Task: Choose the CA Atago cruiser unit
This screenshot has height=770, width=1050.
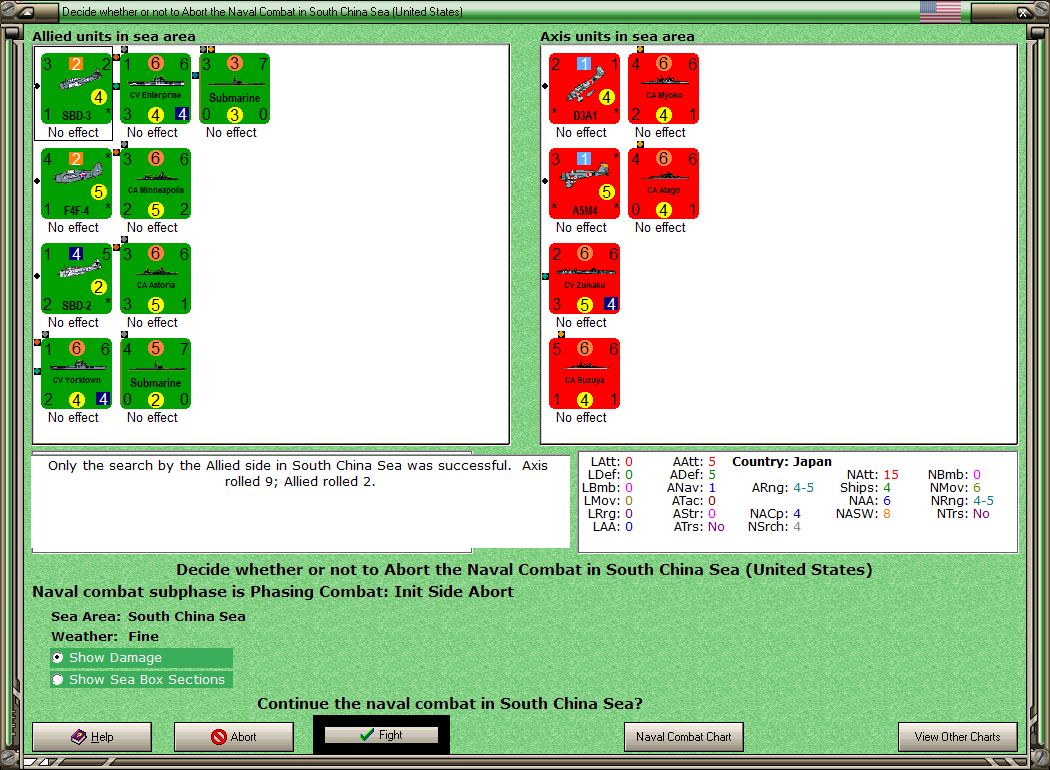Action: 664,184
